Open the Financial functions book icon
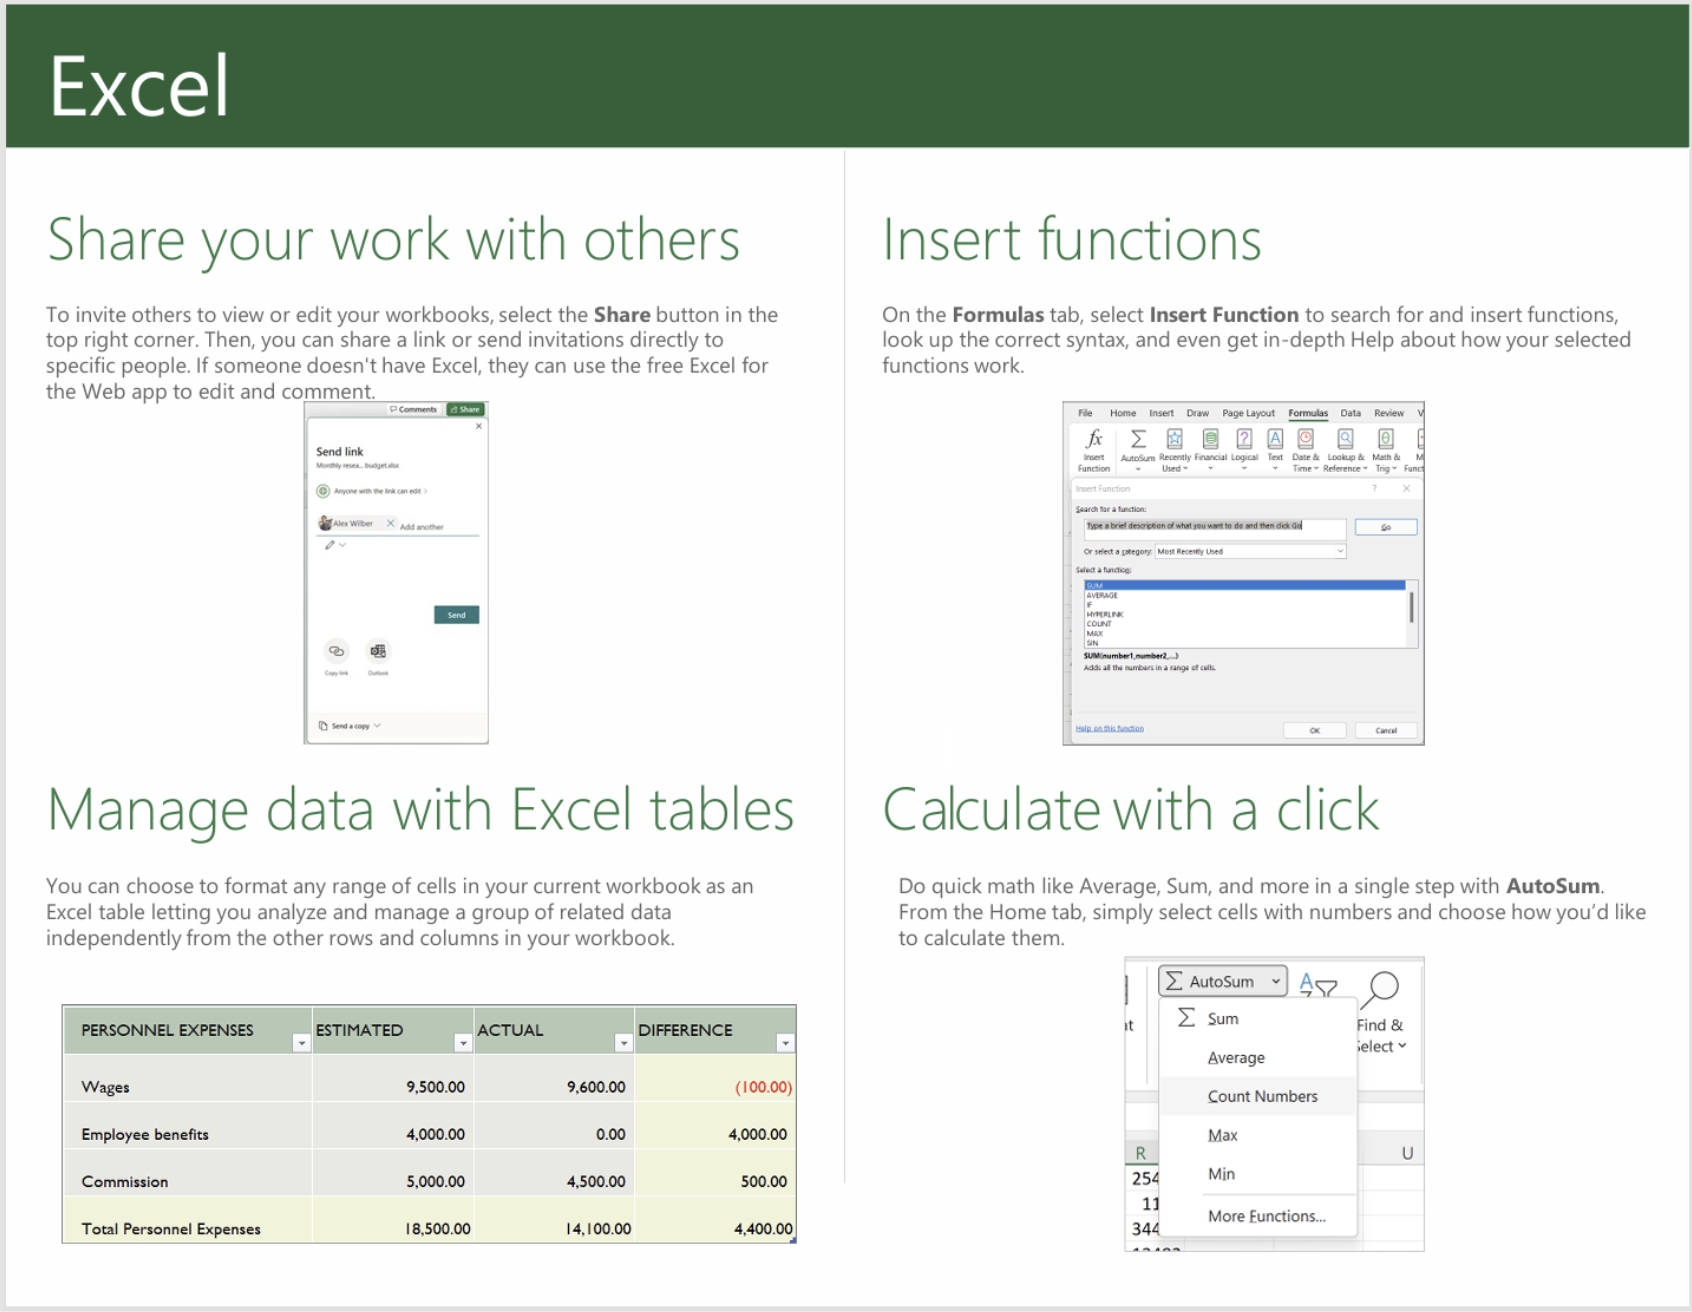Image resolution: width=1692 pixels, height=1312 pixels. click(1210, 440)
